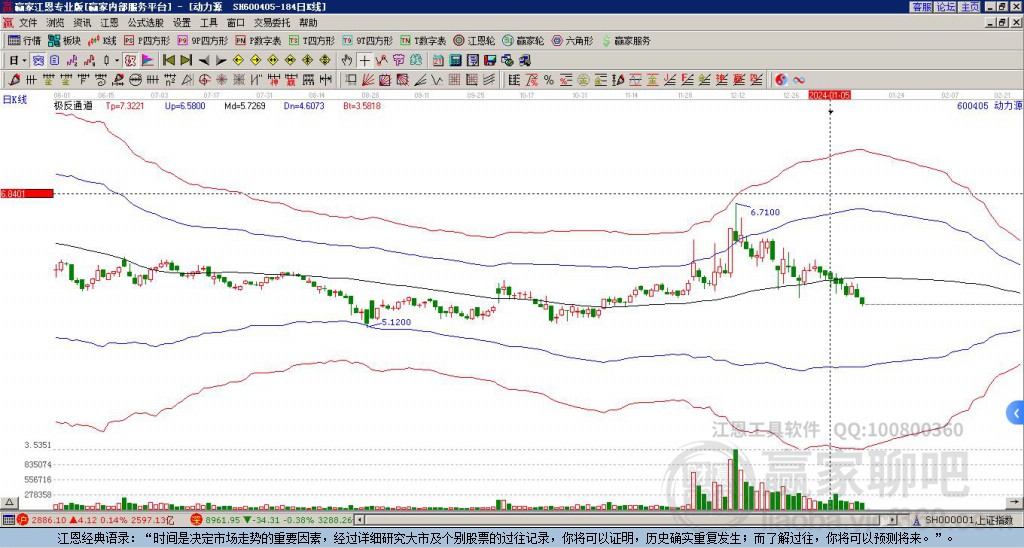
Task: Open the 9P四方形 tool
Action: (x=202, y=40)
